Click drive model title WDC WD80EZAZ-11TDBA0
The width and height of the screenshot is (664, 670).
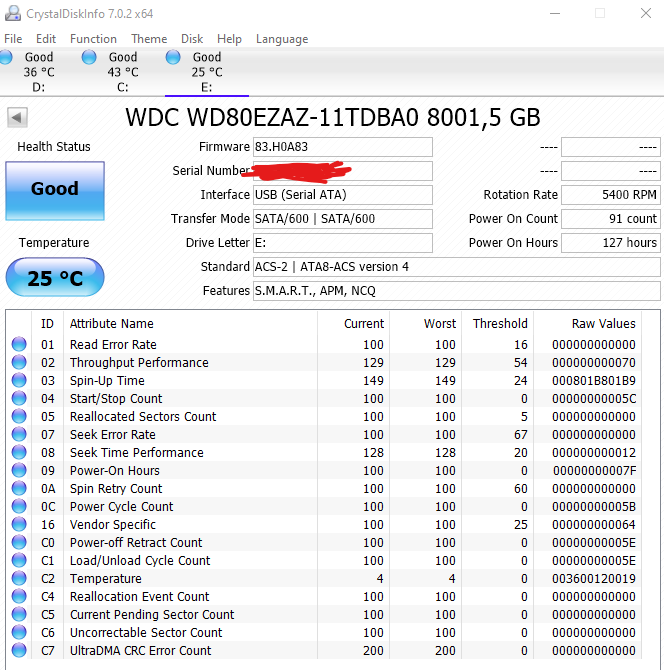(x=272, y=117)
